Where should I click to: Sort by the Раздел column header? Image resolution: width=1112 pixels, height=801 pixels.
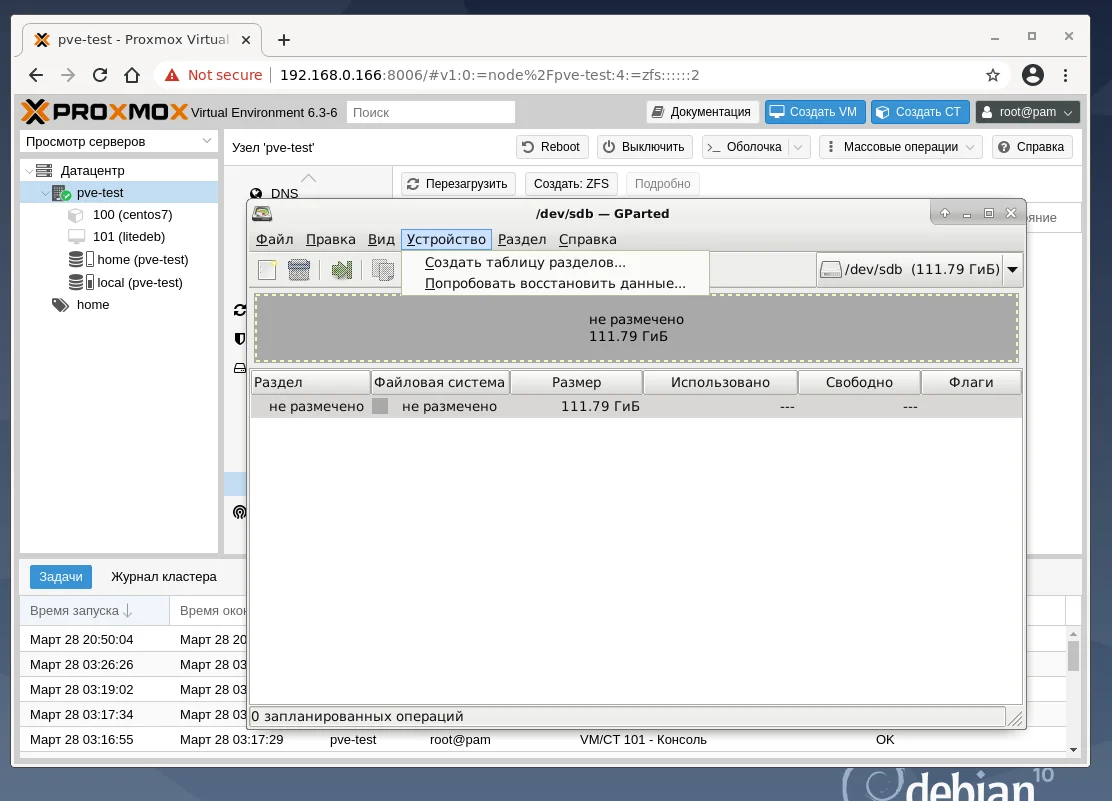pos(311,382)
